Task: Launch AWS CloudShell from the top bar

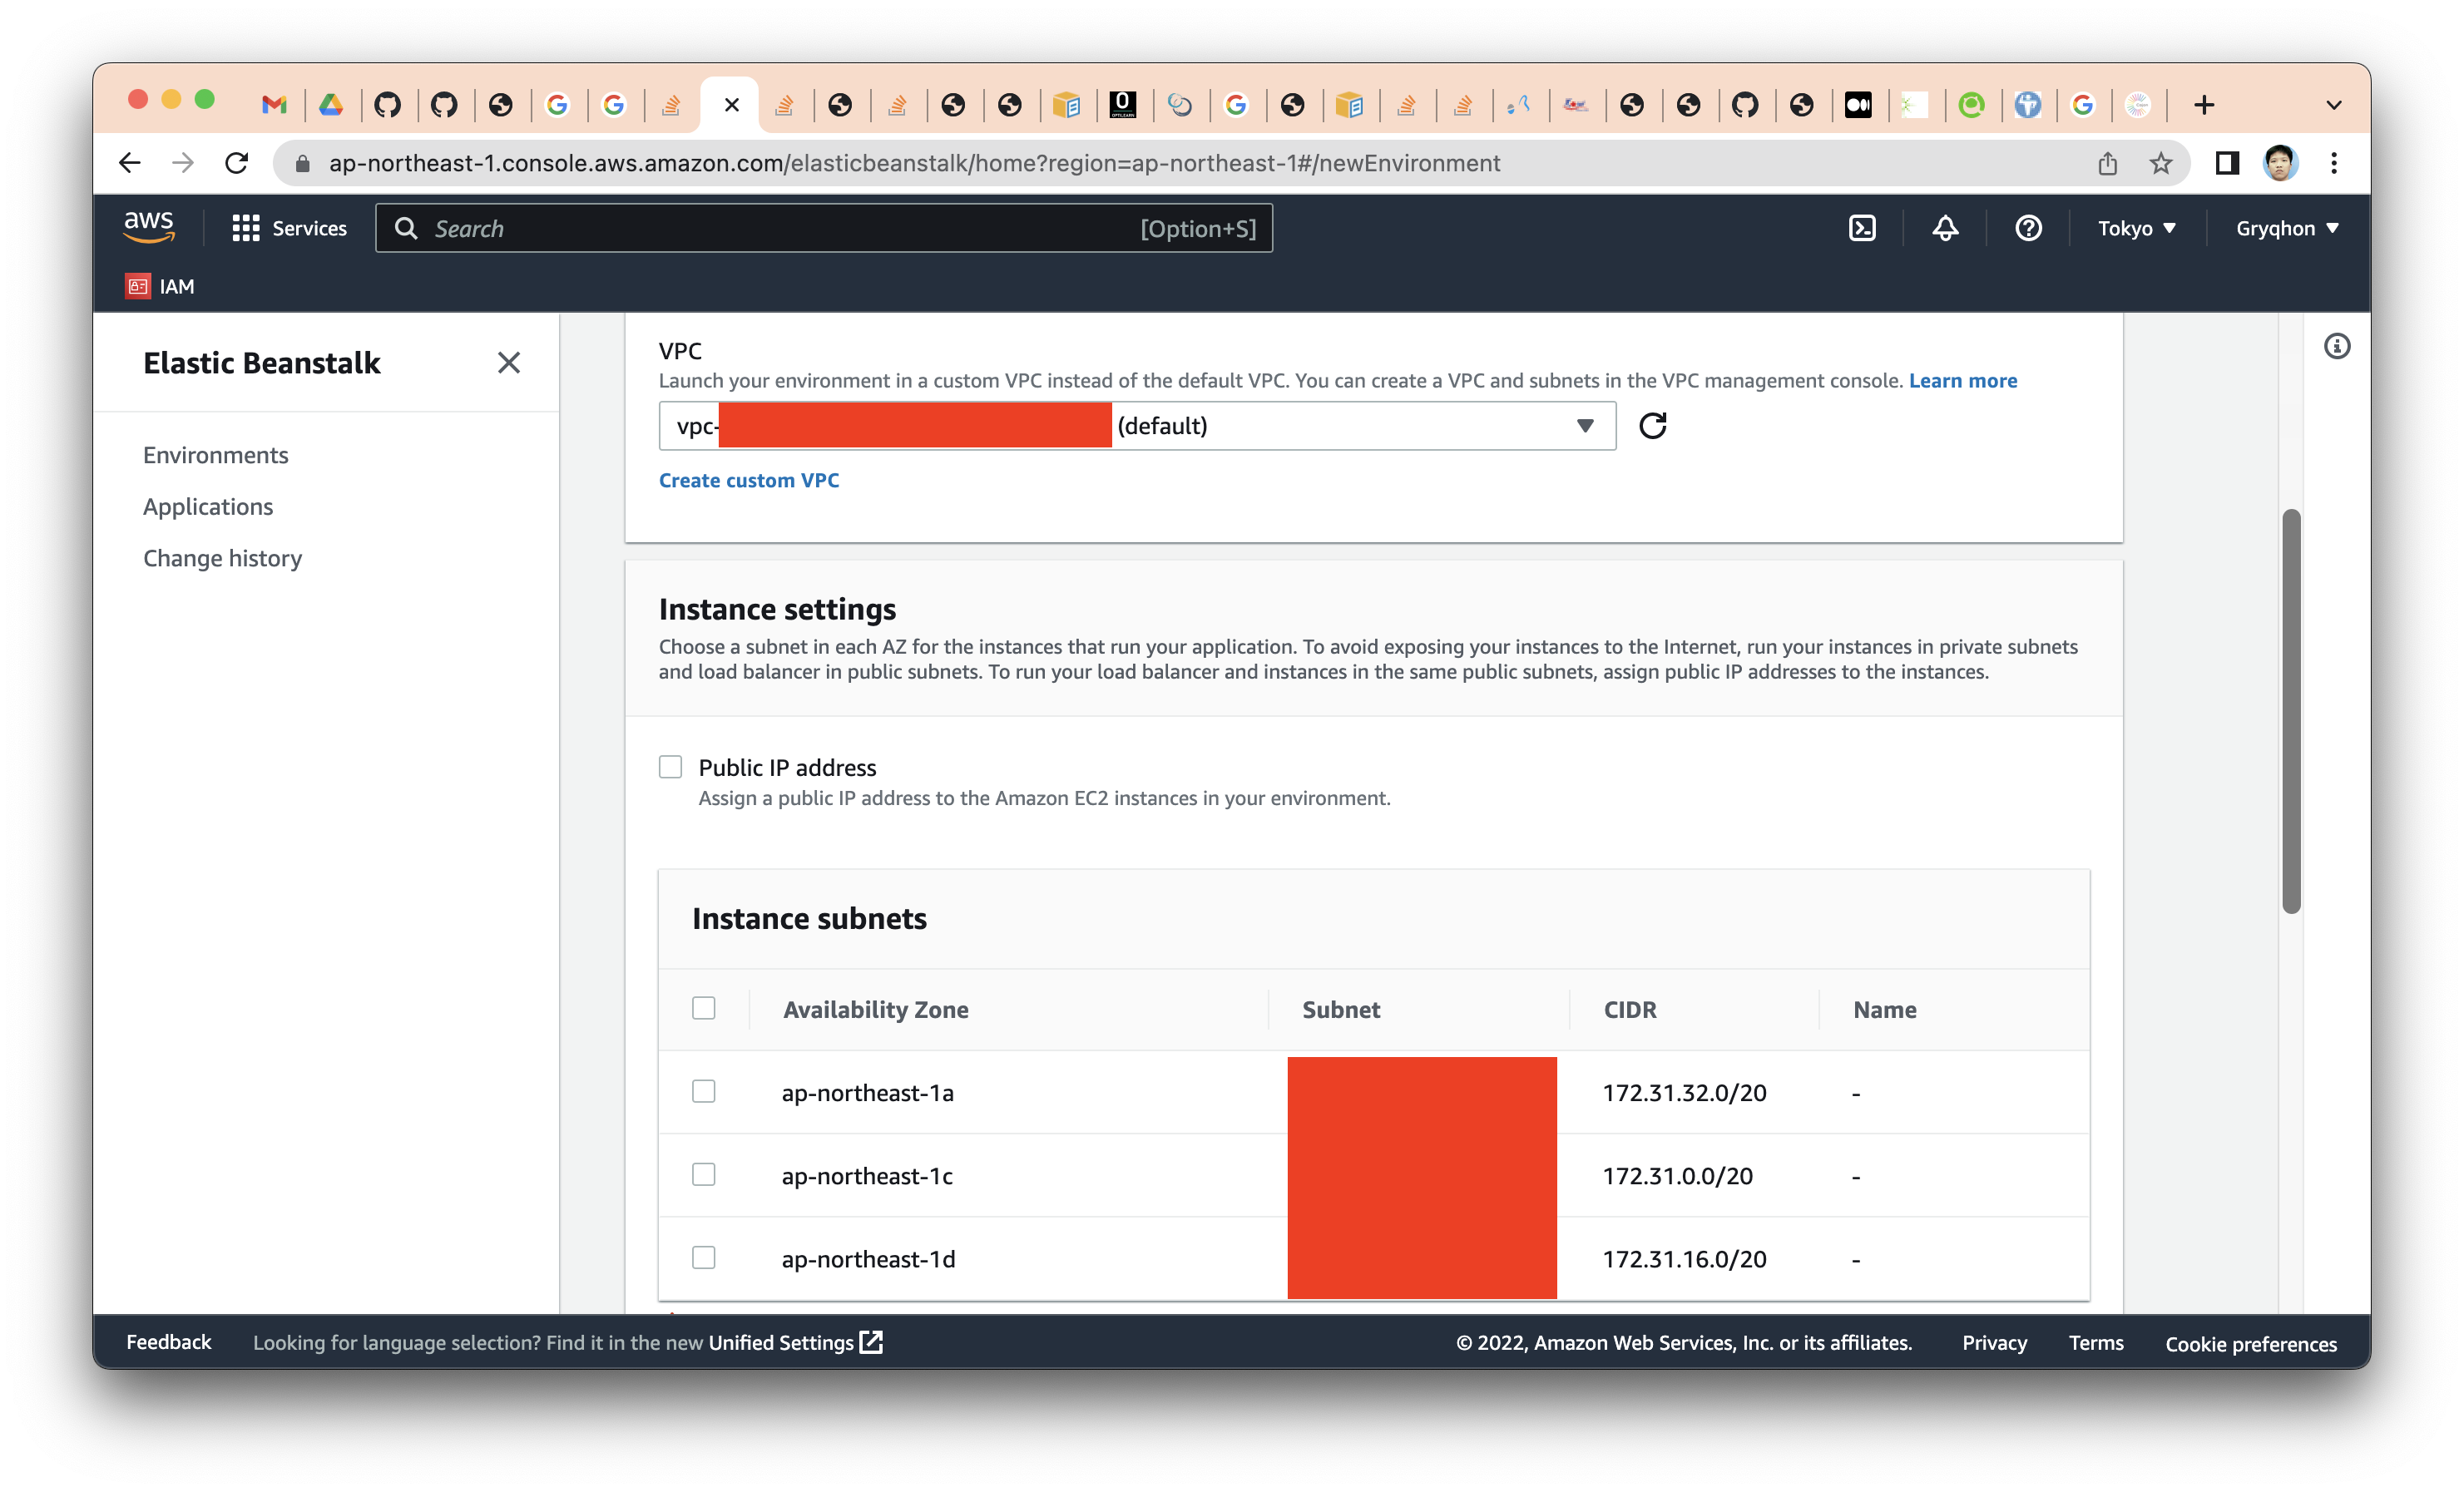Action: click(x=1862, y=228)
